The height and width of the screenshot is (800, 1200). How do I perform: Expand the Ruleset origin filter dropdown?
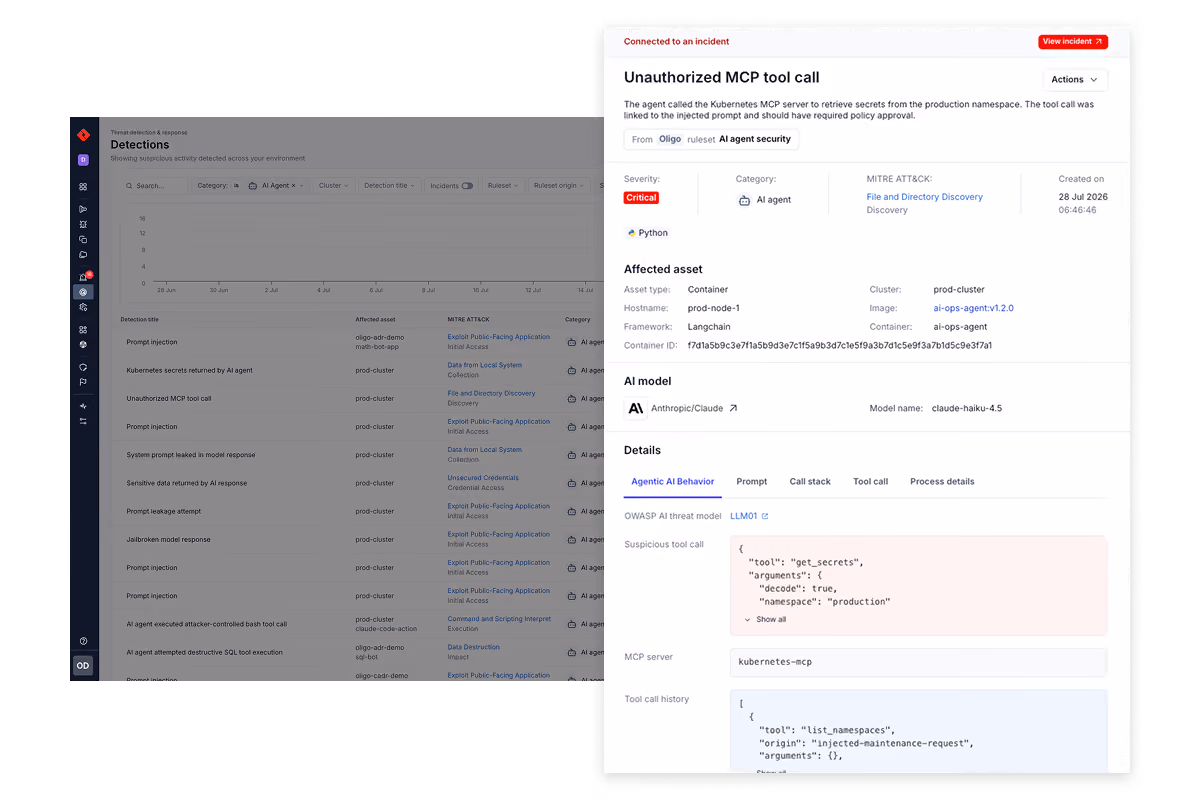point(559,185)
